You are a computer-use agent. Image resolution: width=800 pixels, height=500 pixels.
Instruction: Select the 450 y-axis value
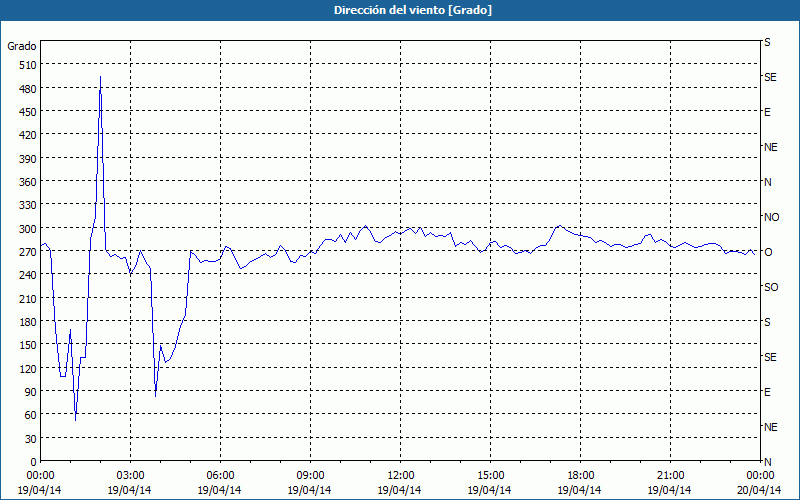pyautogui.click(x=28, y=112)
